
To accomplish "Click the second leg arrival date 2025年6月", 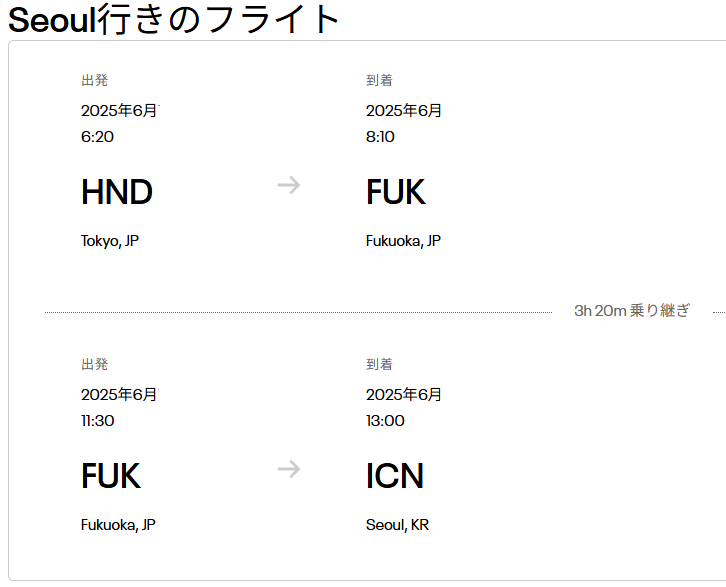I will (404, 395).
